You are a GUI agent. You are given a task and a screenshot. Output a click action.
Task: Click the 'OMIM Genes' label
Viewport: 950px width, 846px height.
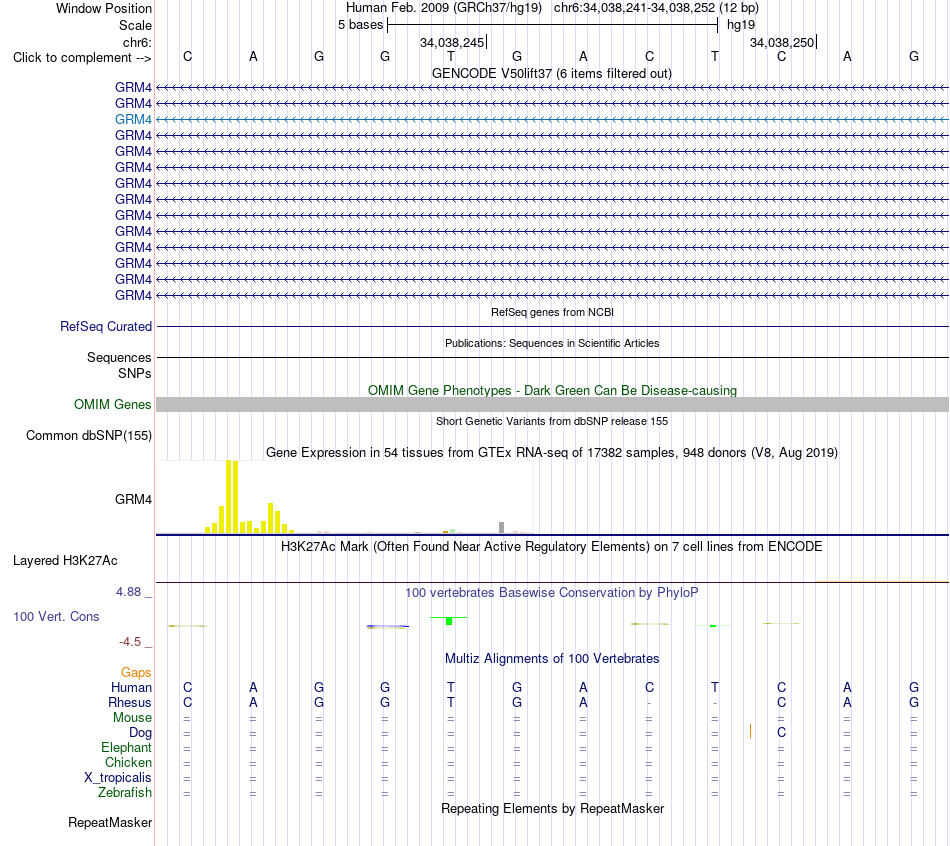(x=113, y=404)
